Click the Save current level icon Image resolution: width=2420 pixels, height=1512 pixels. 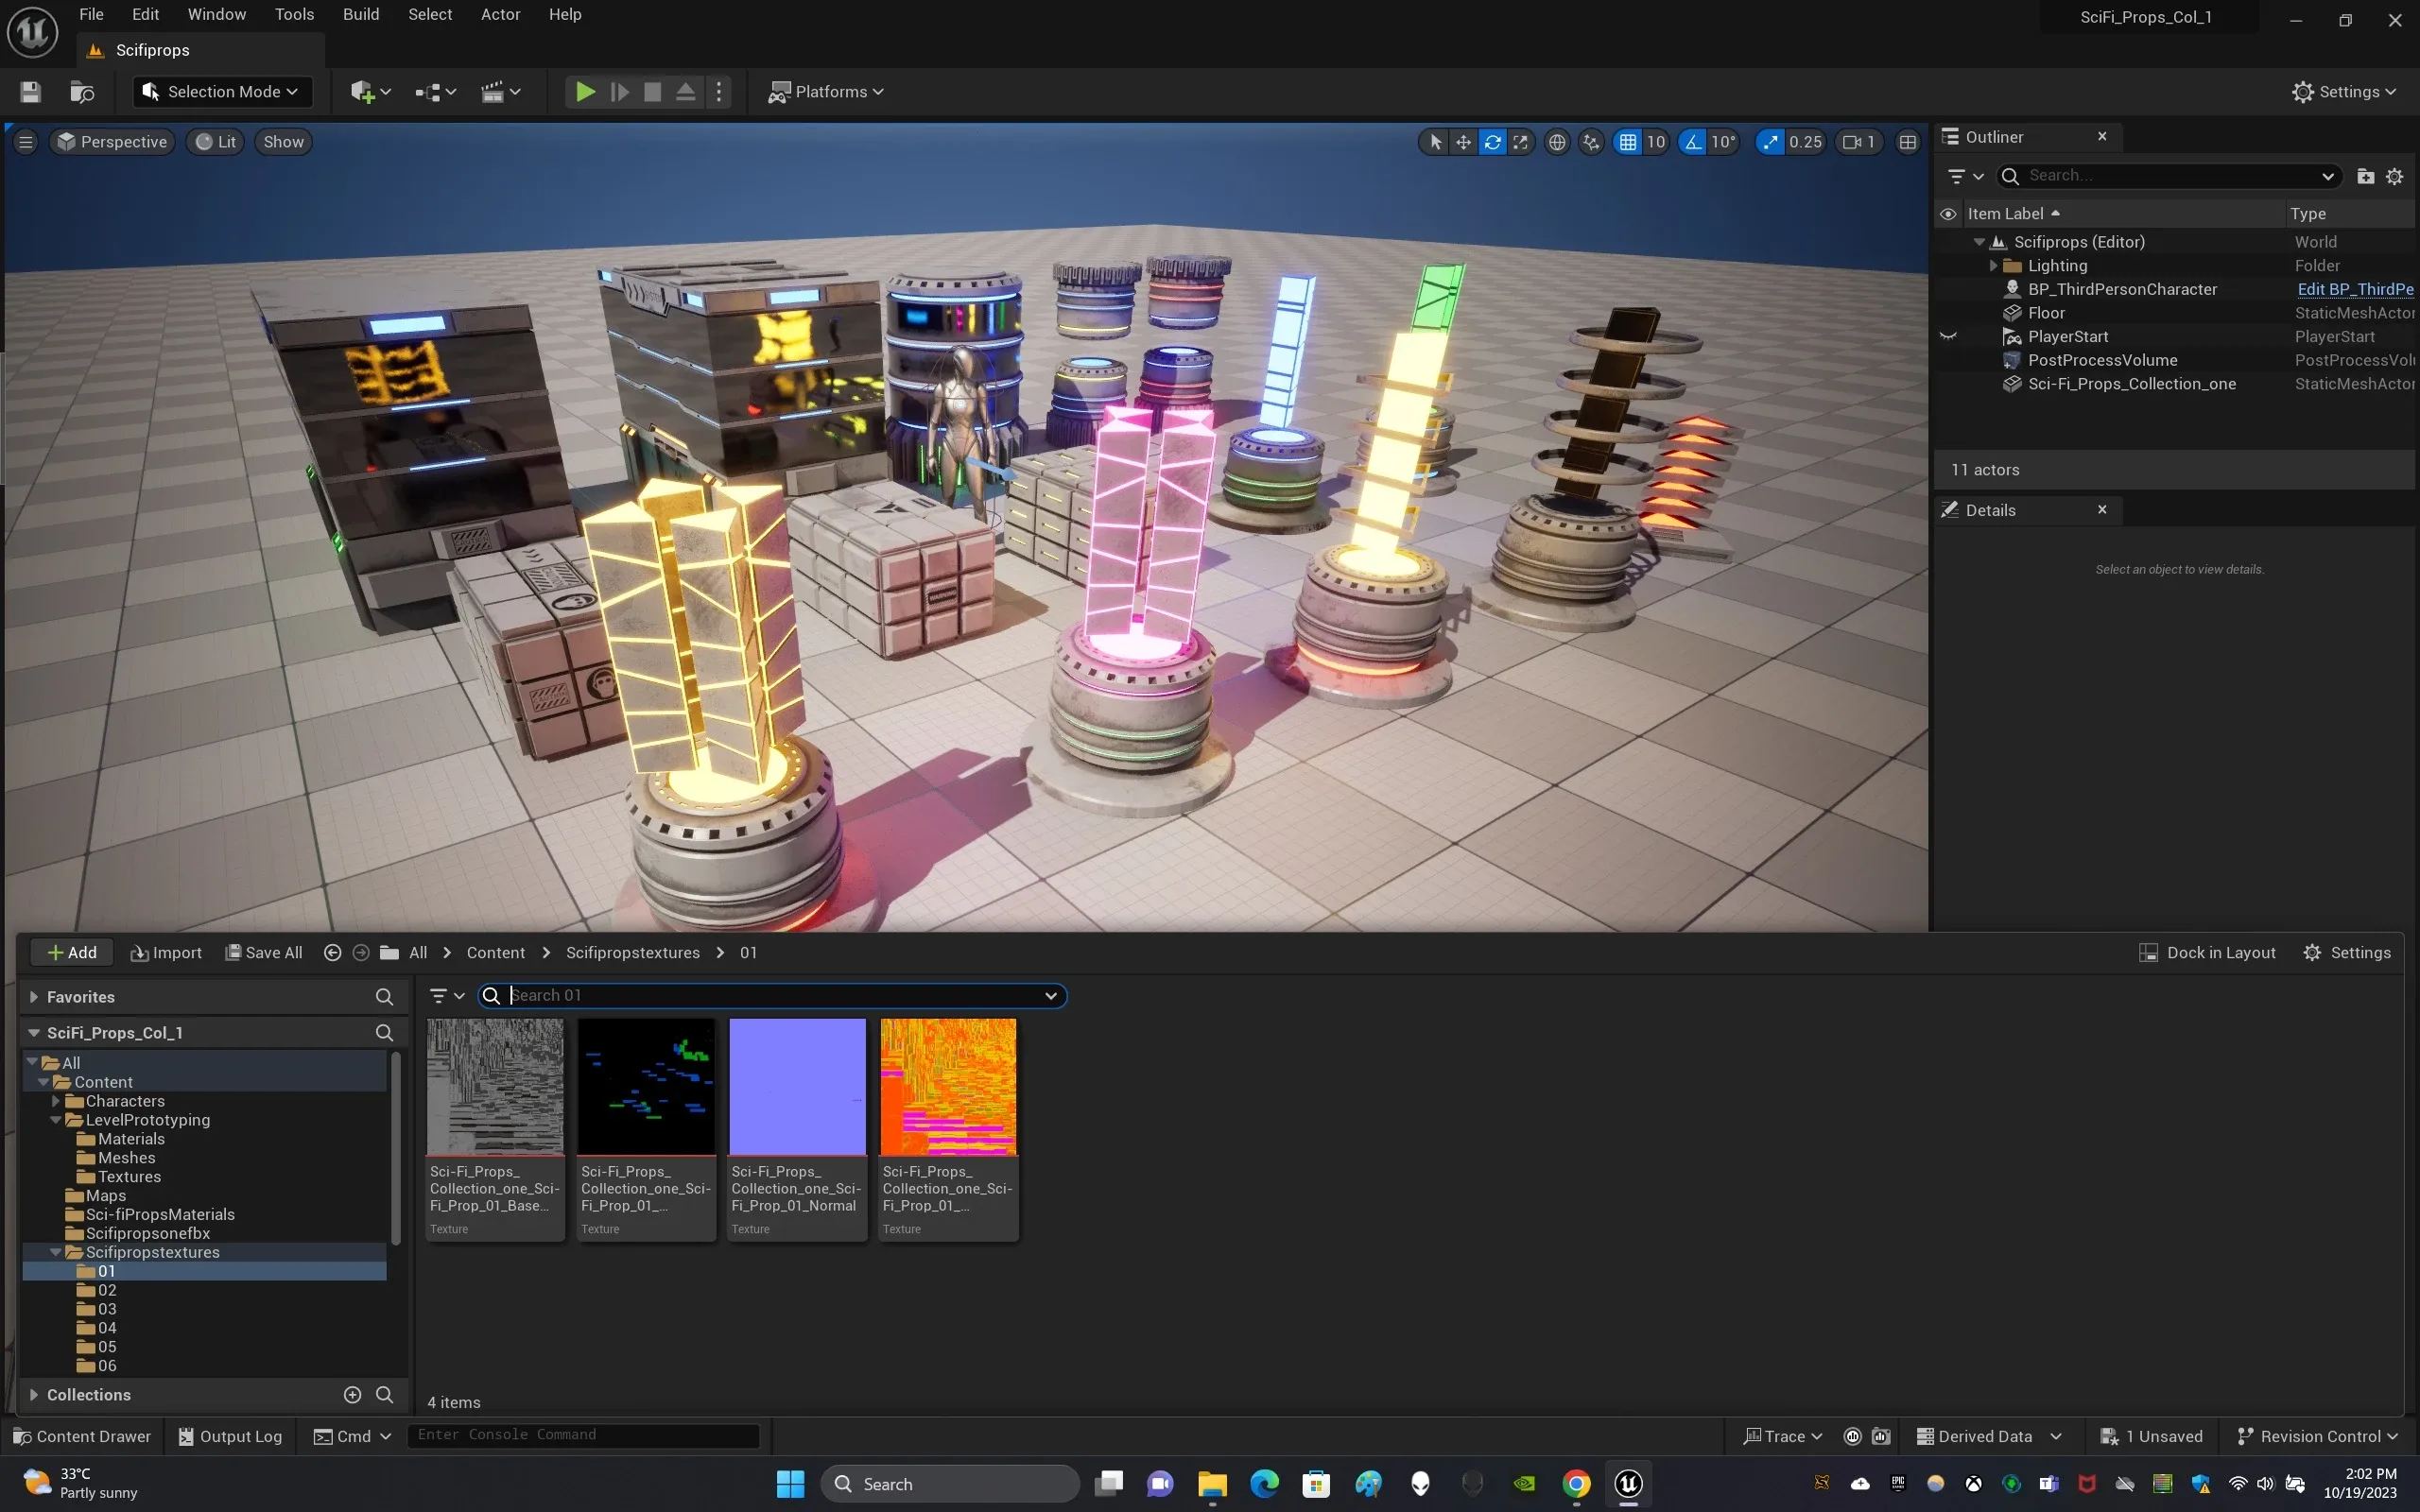pos(30,92)
